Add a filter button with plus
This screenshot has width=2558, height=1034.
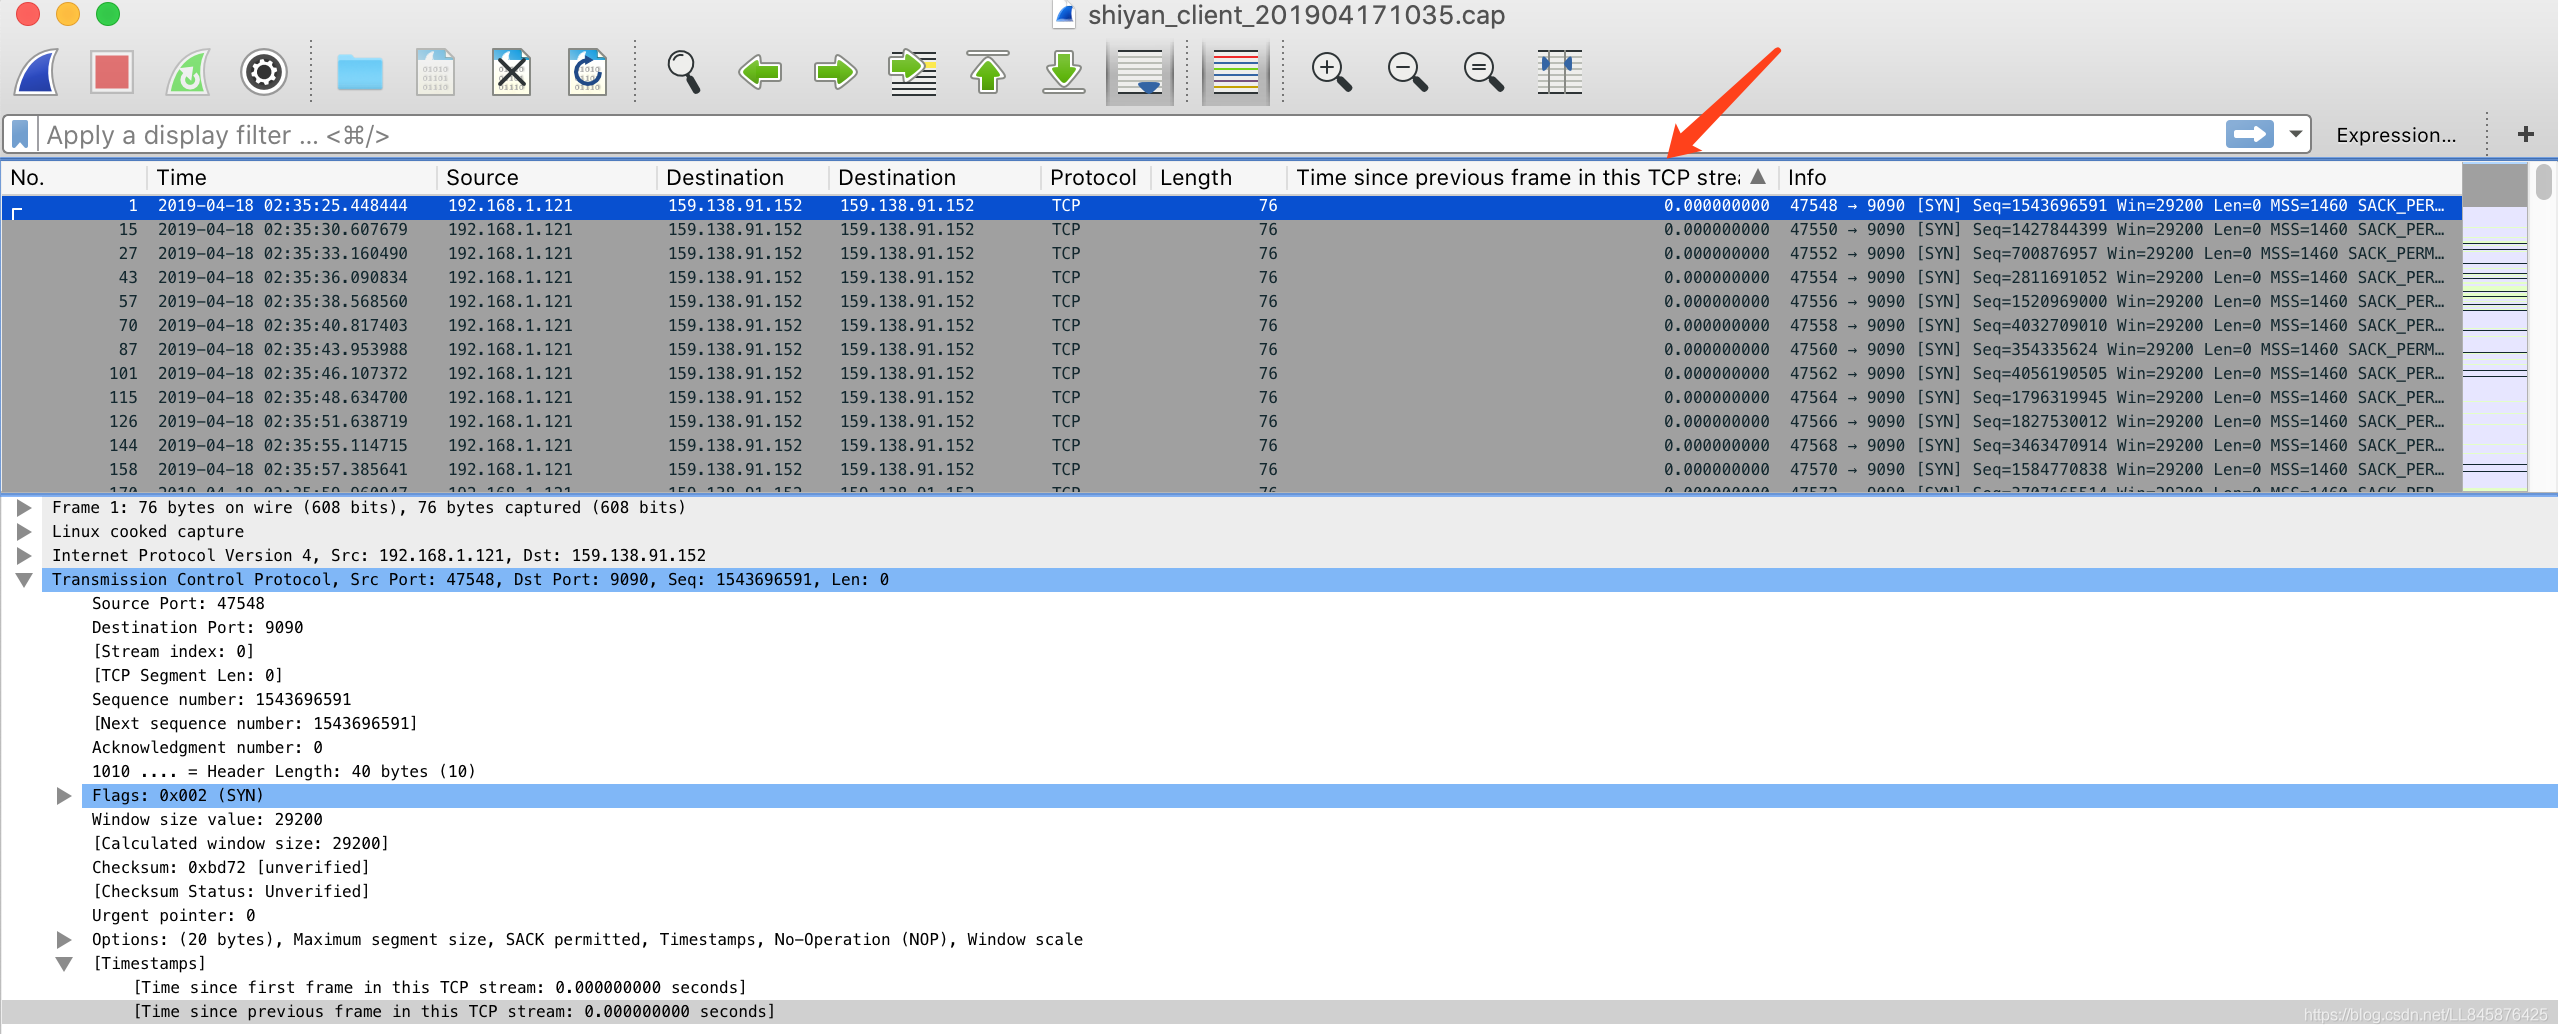[x=2526, y=134]
